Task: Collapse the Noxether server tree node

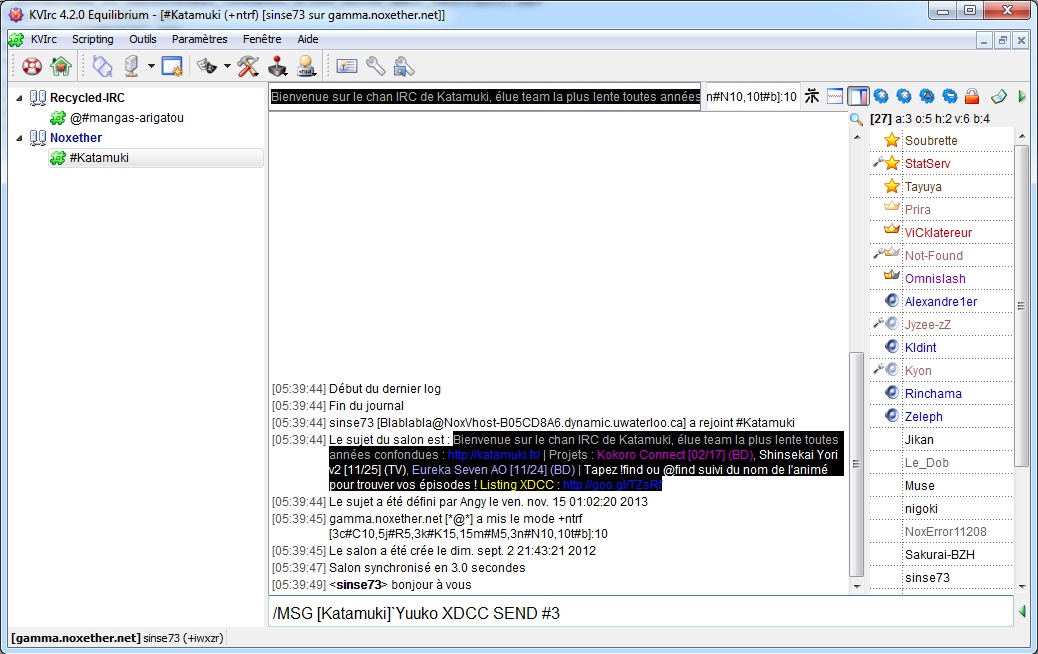Action: (19, 138)
